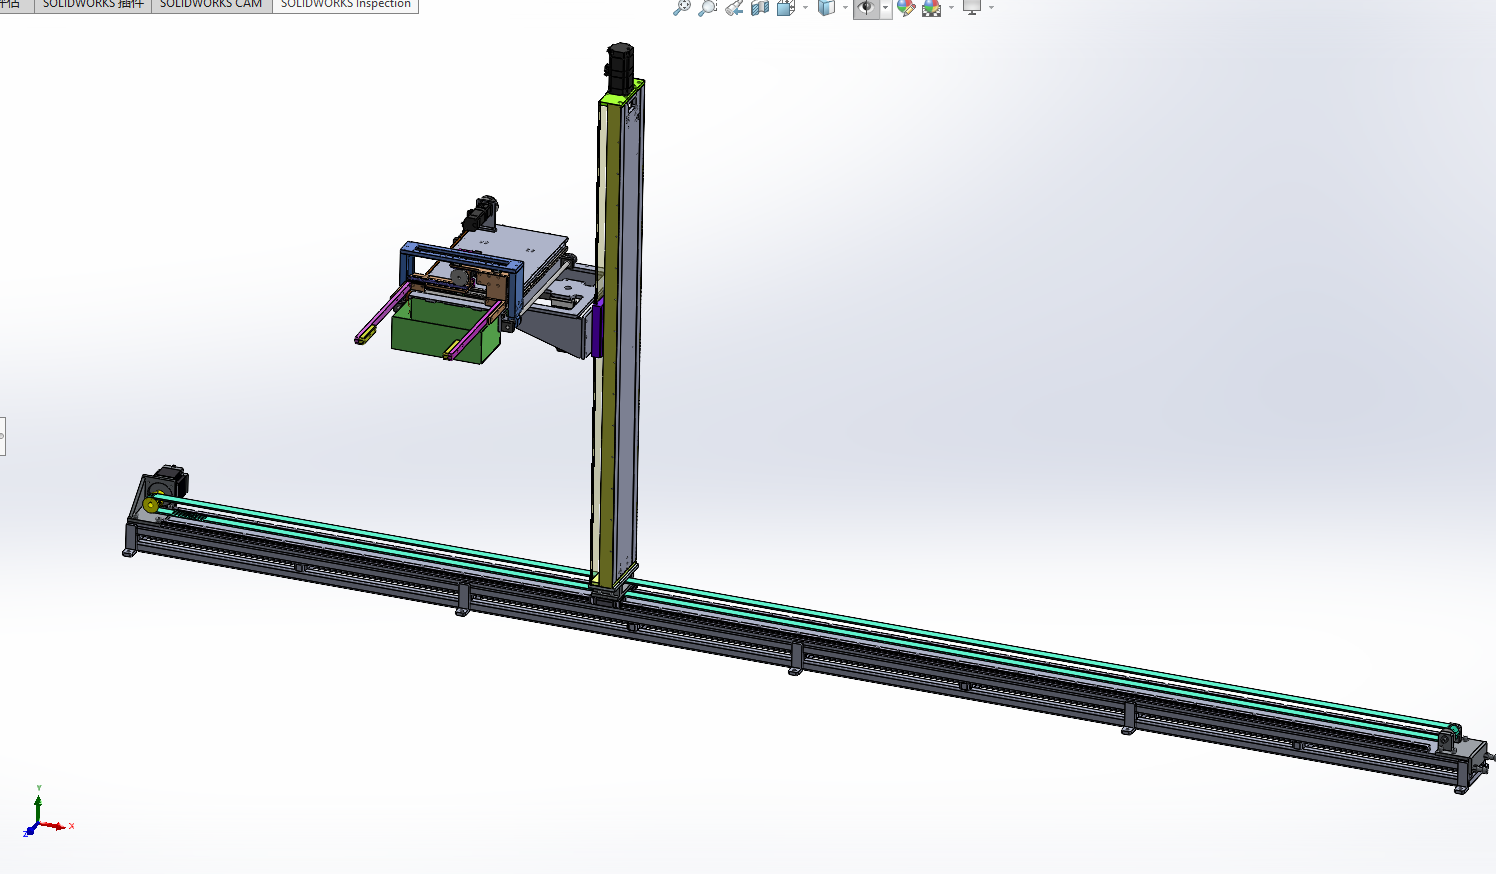
Task: Expand the Display Style dropdown arrow
Action: click(845, 8)
